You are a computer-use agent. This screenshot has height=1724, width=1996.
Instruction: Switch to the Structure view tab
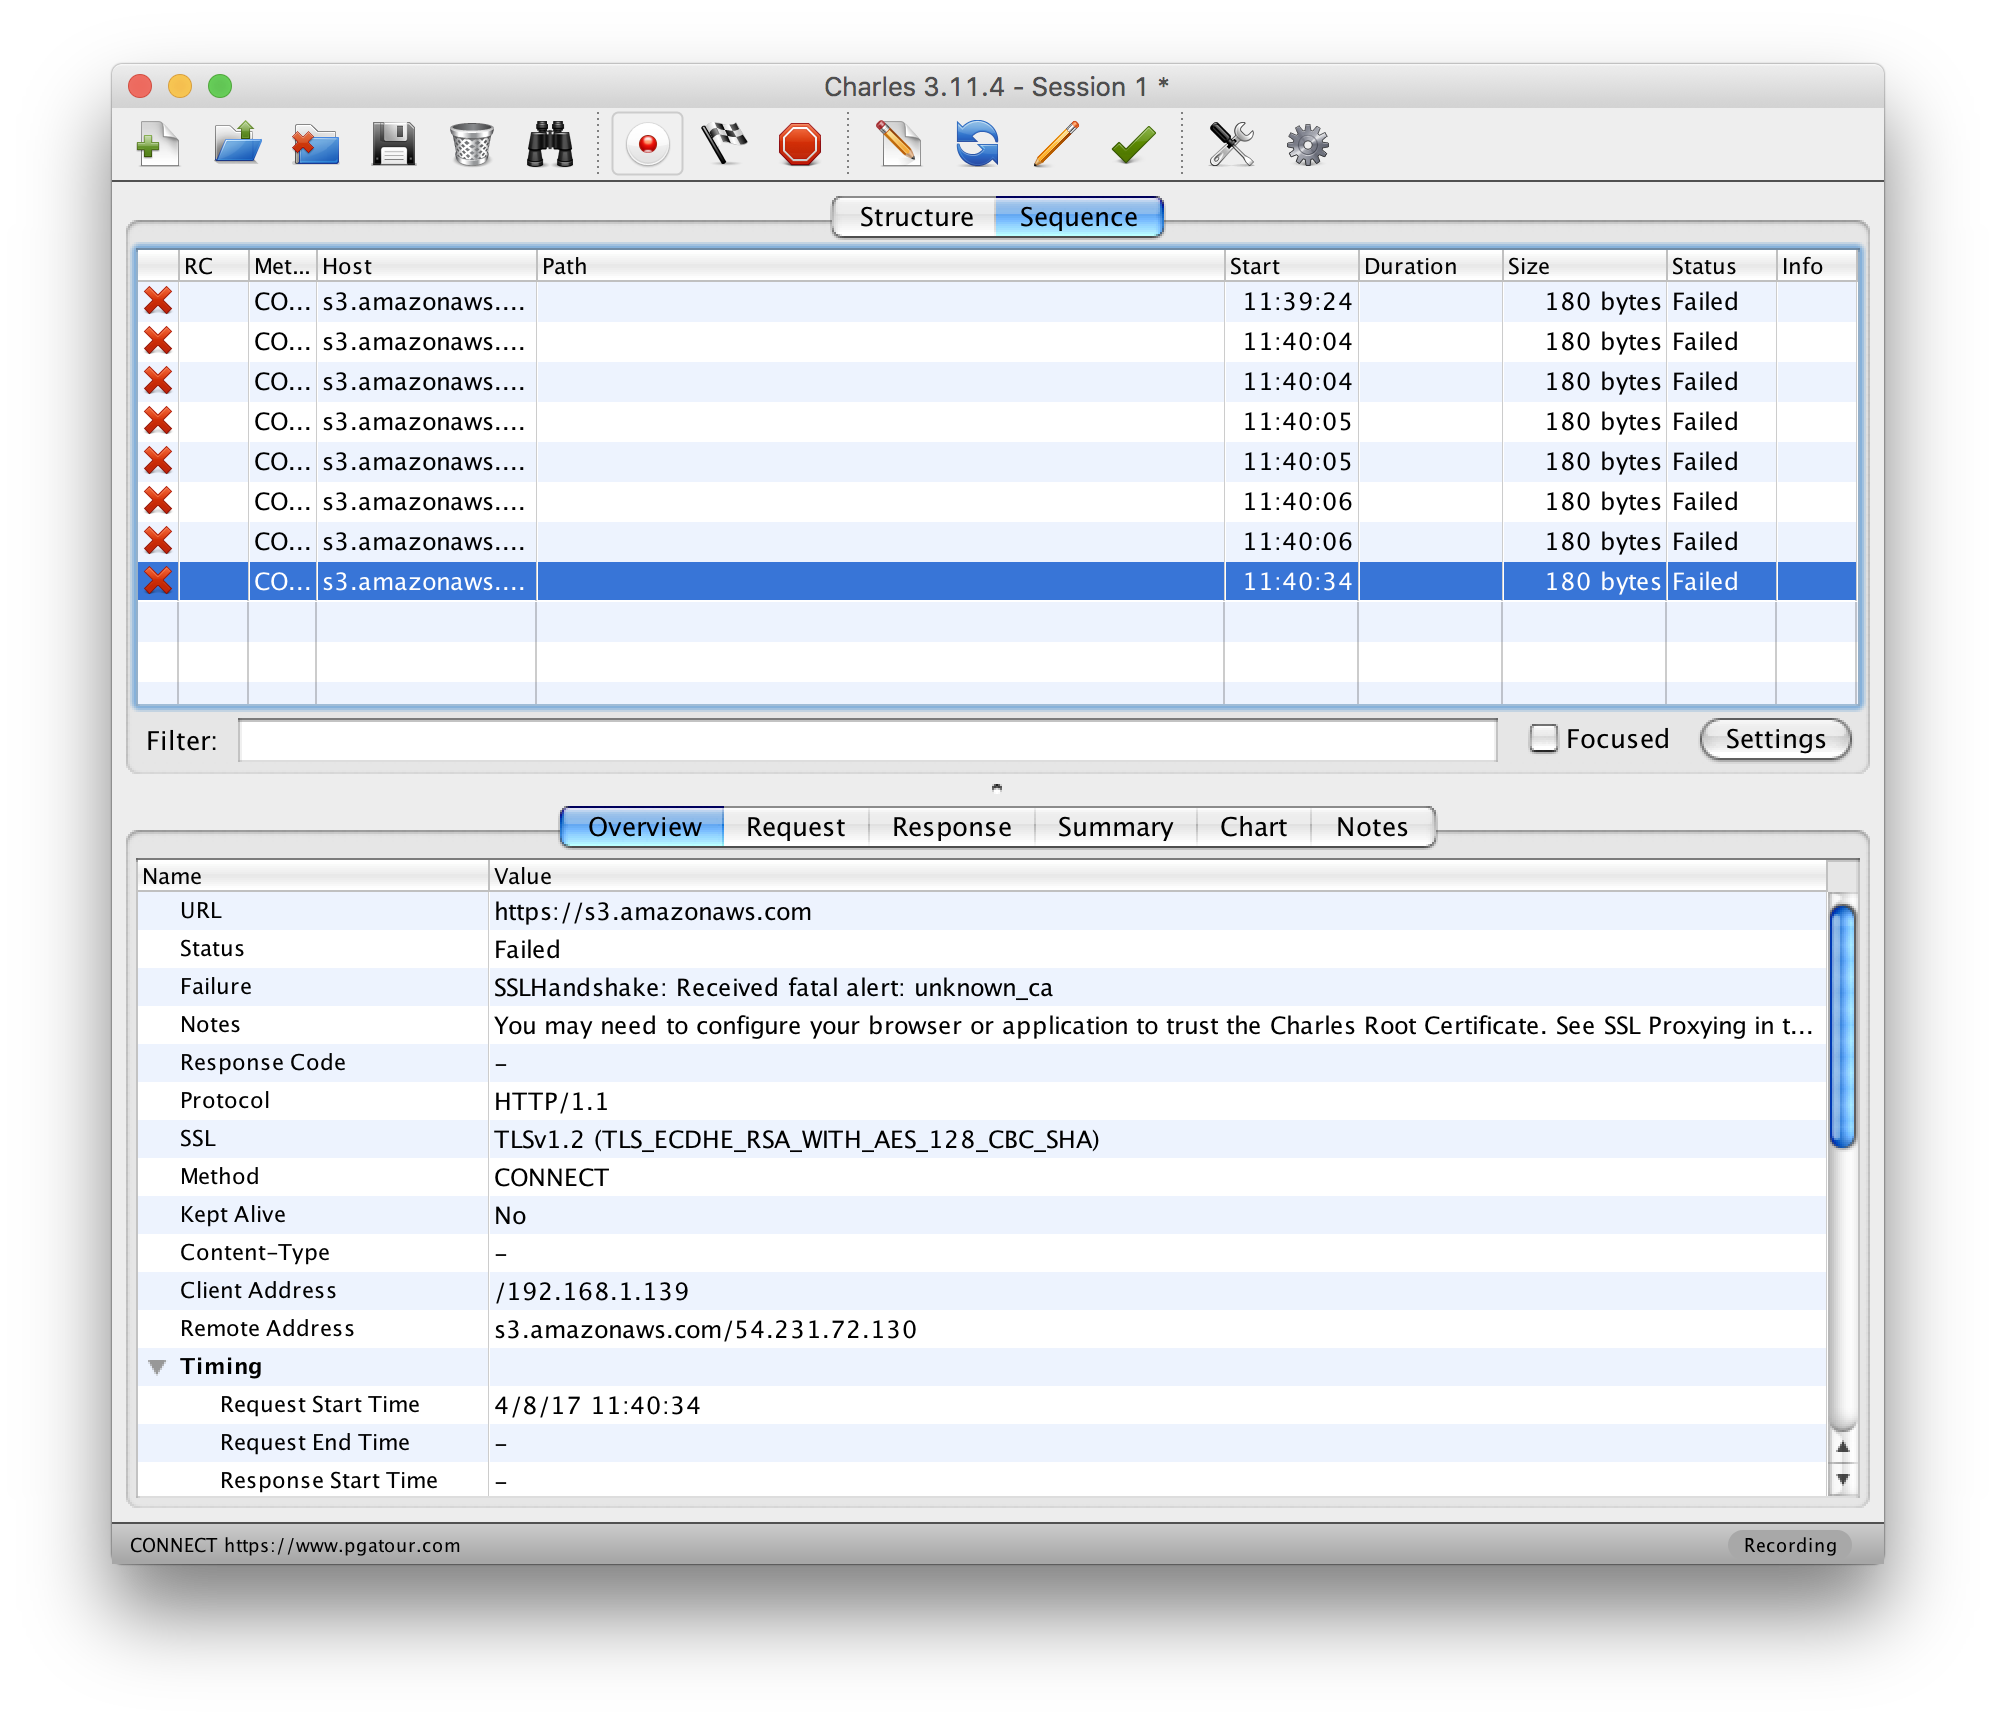[x=916, y=217]
